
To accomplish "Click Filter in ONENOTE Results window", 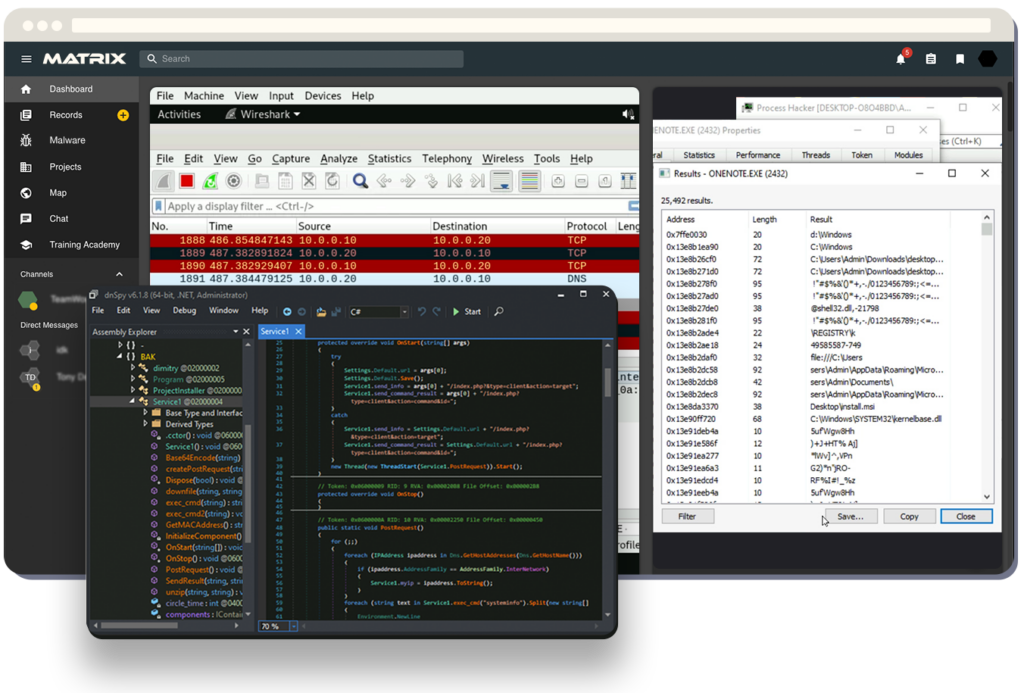I will [x=687, y=517].
